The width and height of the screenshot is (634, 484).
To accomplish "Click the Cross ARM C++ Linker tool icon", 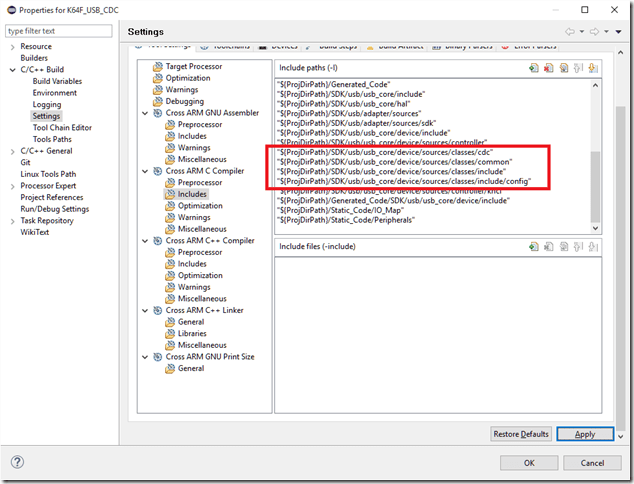I will (x=158, y=311).
